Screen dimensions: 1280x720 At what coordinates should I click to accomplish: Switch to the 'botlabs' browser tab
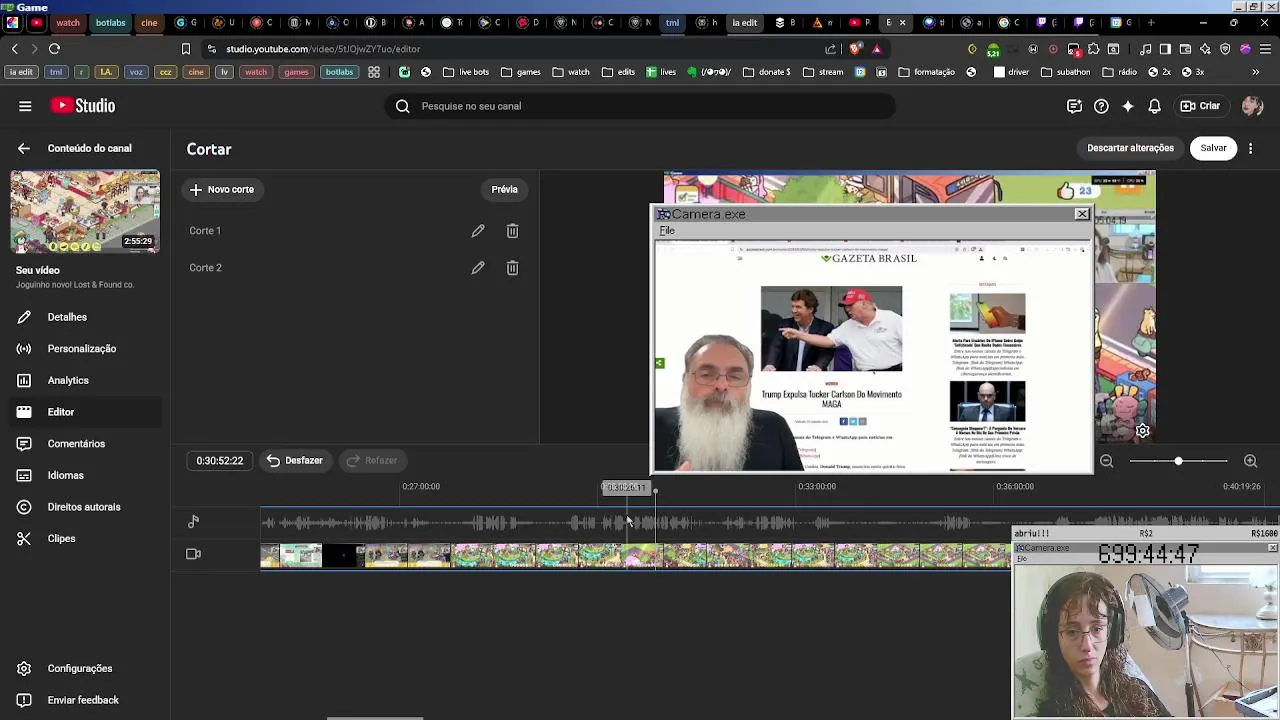[x=110, y=22]
